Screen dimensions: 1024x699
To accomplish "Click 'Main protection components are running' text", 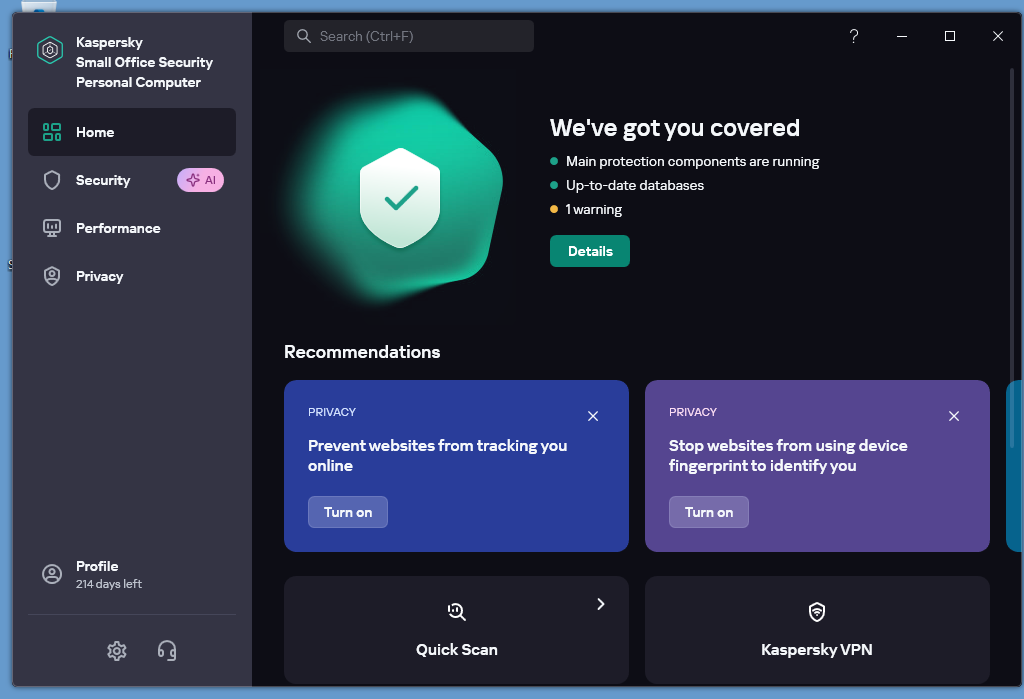I will (x=692, y=161).
